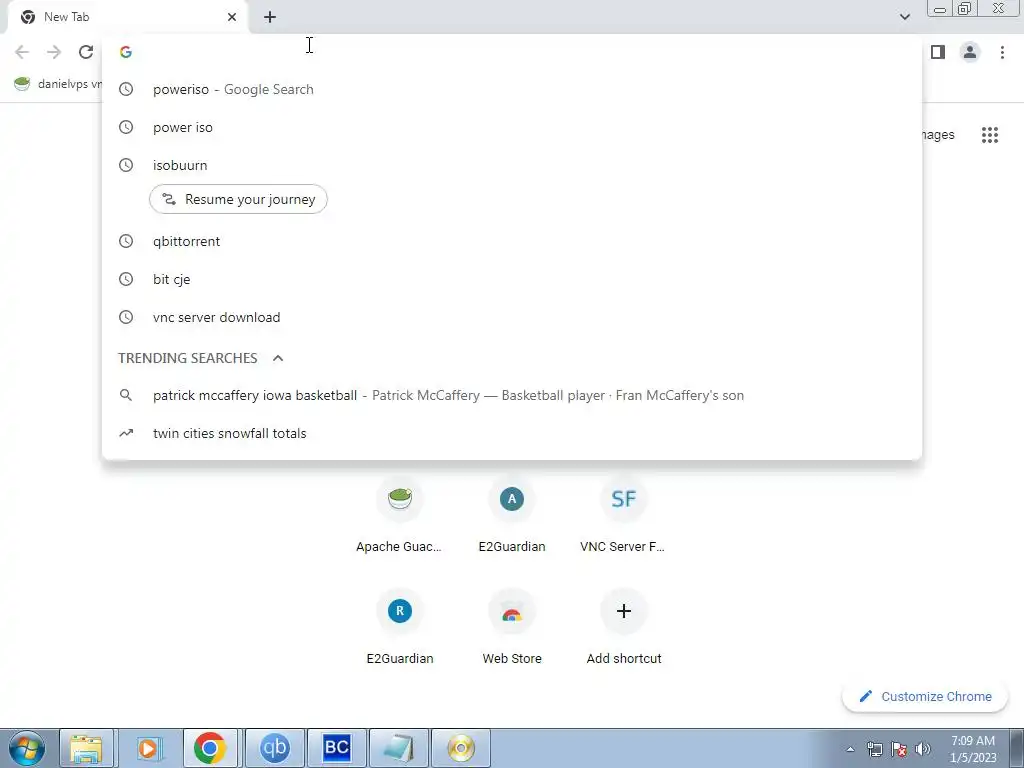Select the New Tab browser tab
This screenshot has height=768, width=1024.
(x=127, y=17)
